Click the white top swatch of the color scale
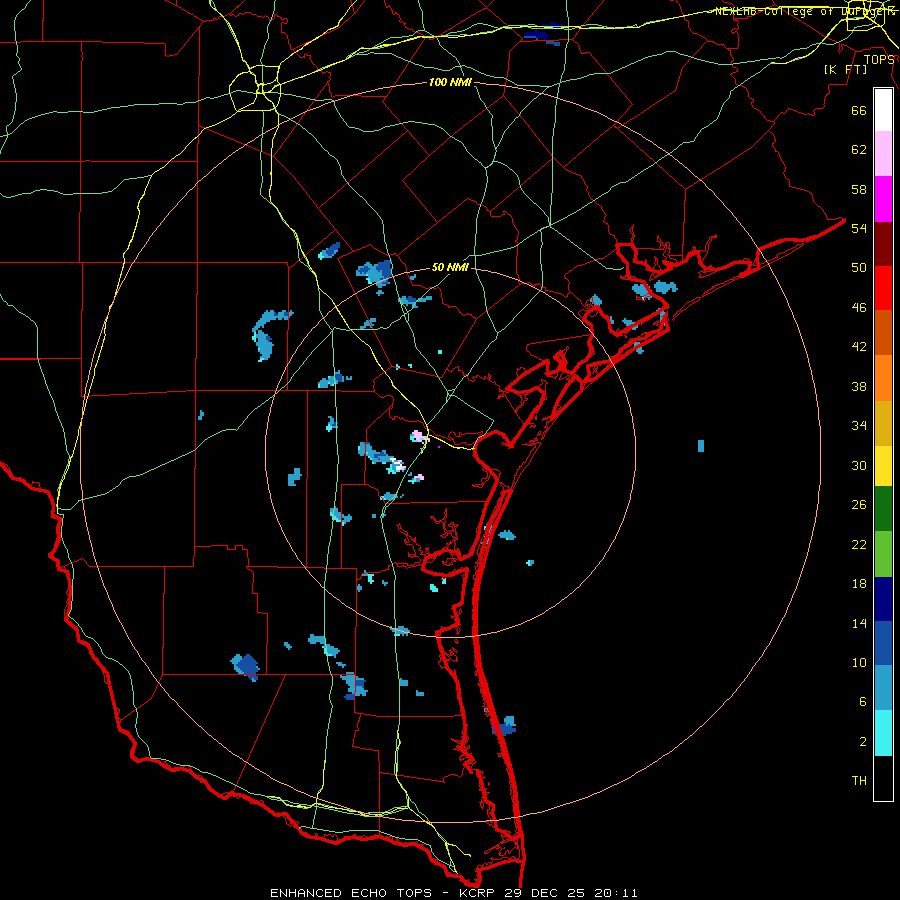The image size is (900, 900). 883,110
